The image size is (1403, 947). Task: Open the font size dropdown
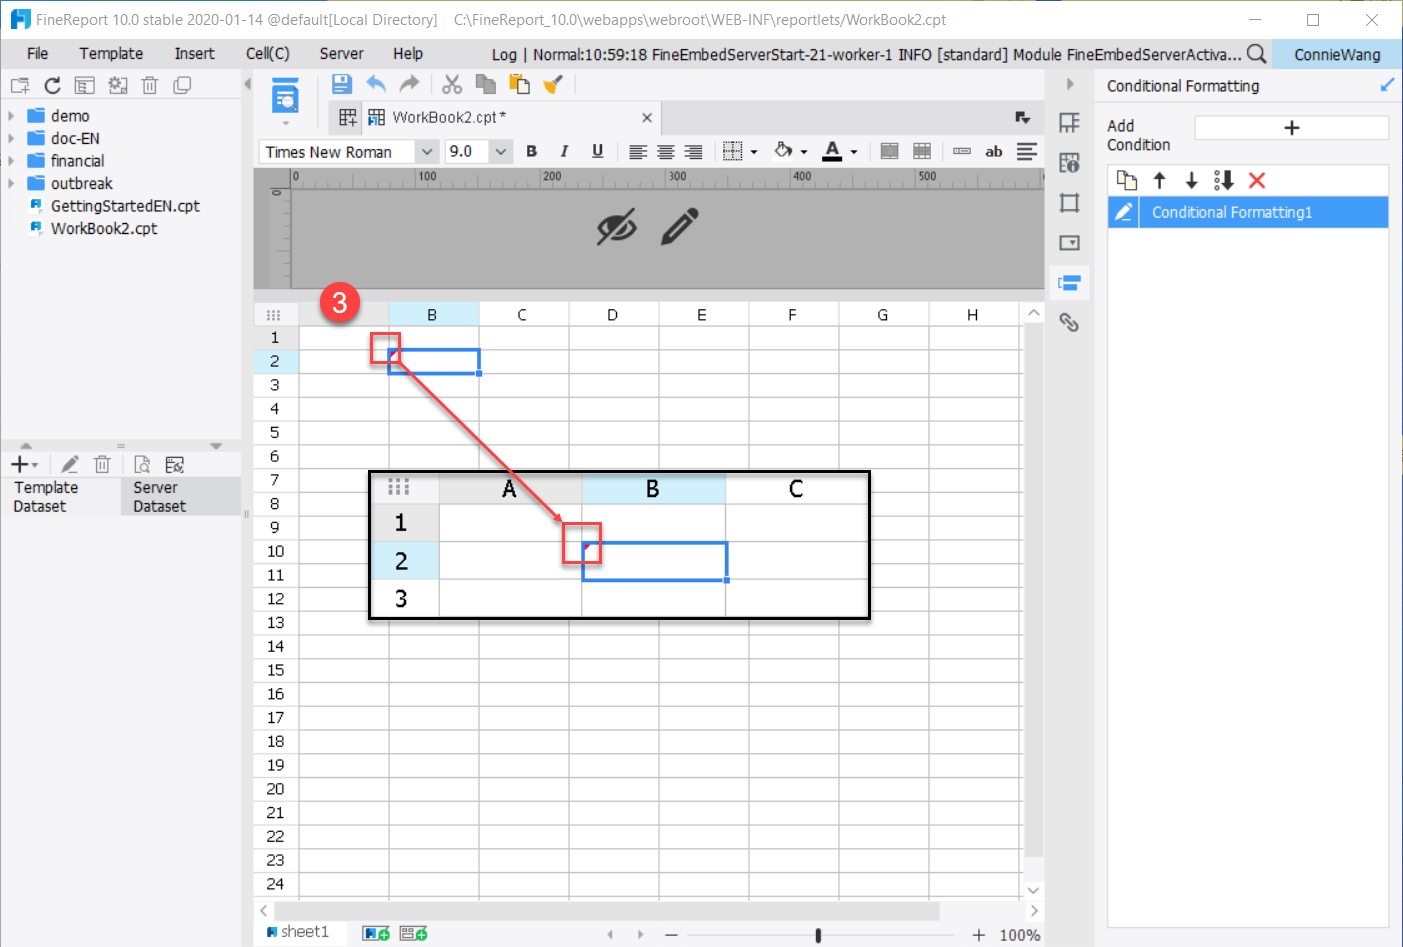[x=500, y=151]
